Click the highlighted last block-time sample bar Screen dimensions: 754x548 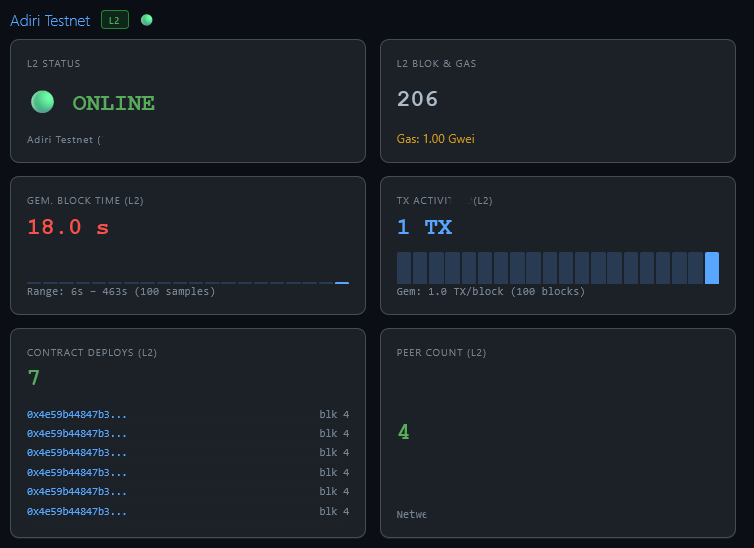(x=342, y=283)
